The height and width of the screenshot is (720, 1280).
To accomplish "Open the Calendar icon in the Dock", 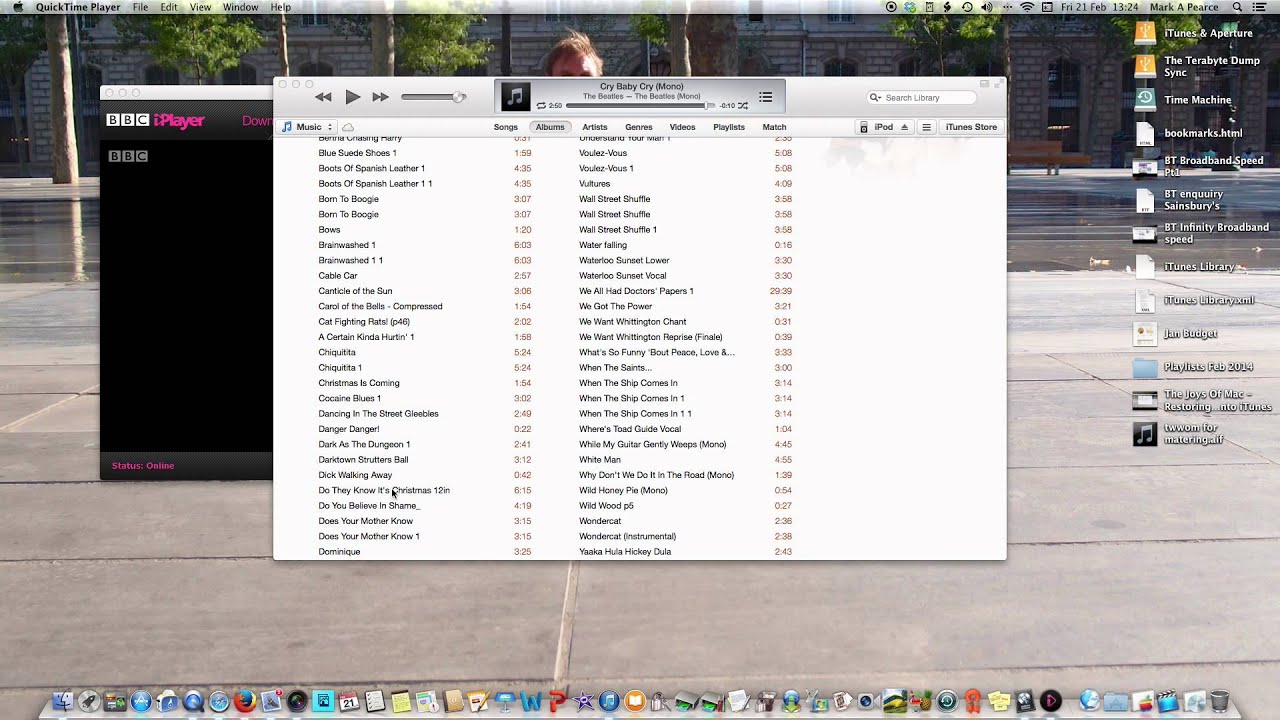I will [x=349, y=701].
